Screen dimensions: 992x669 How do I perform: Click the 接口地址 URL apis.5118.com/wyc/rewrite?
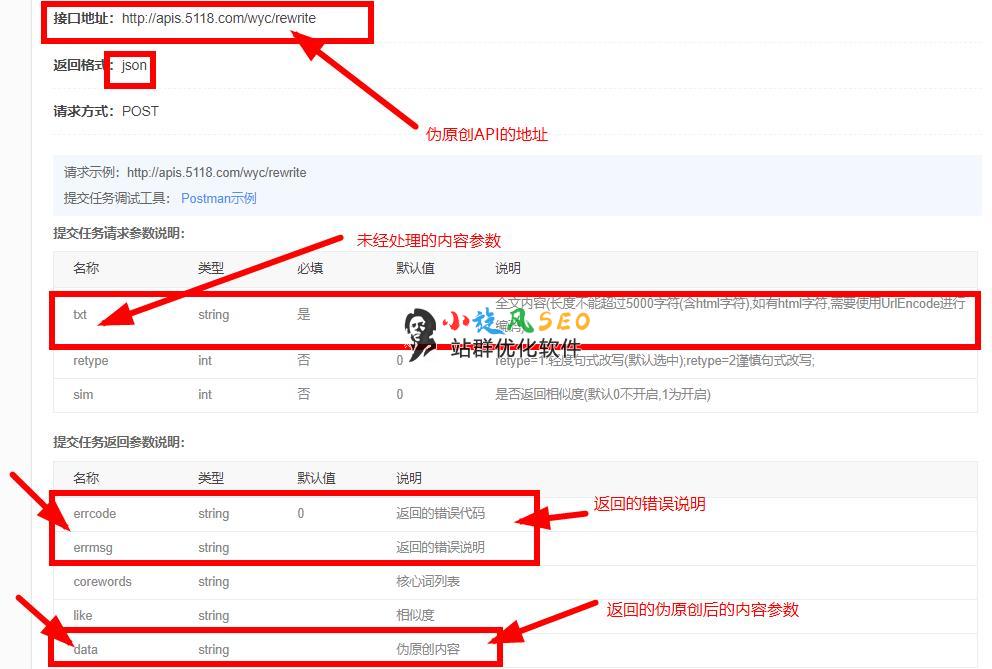[x=219, y=18]
